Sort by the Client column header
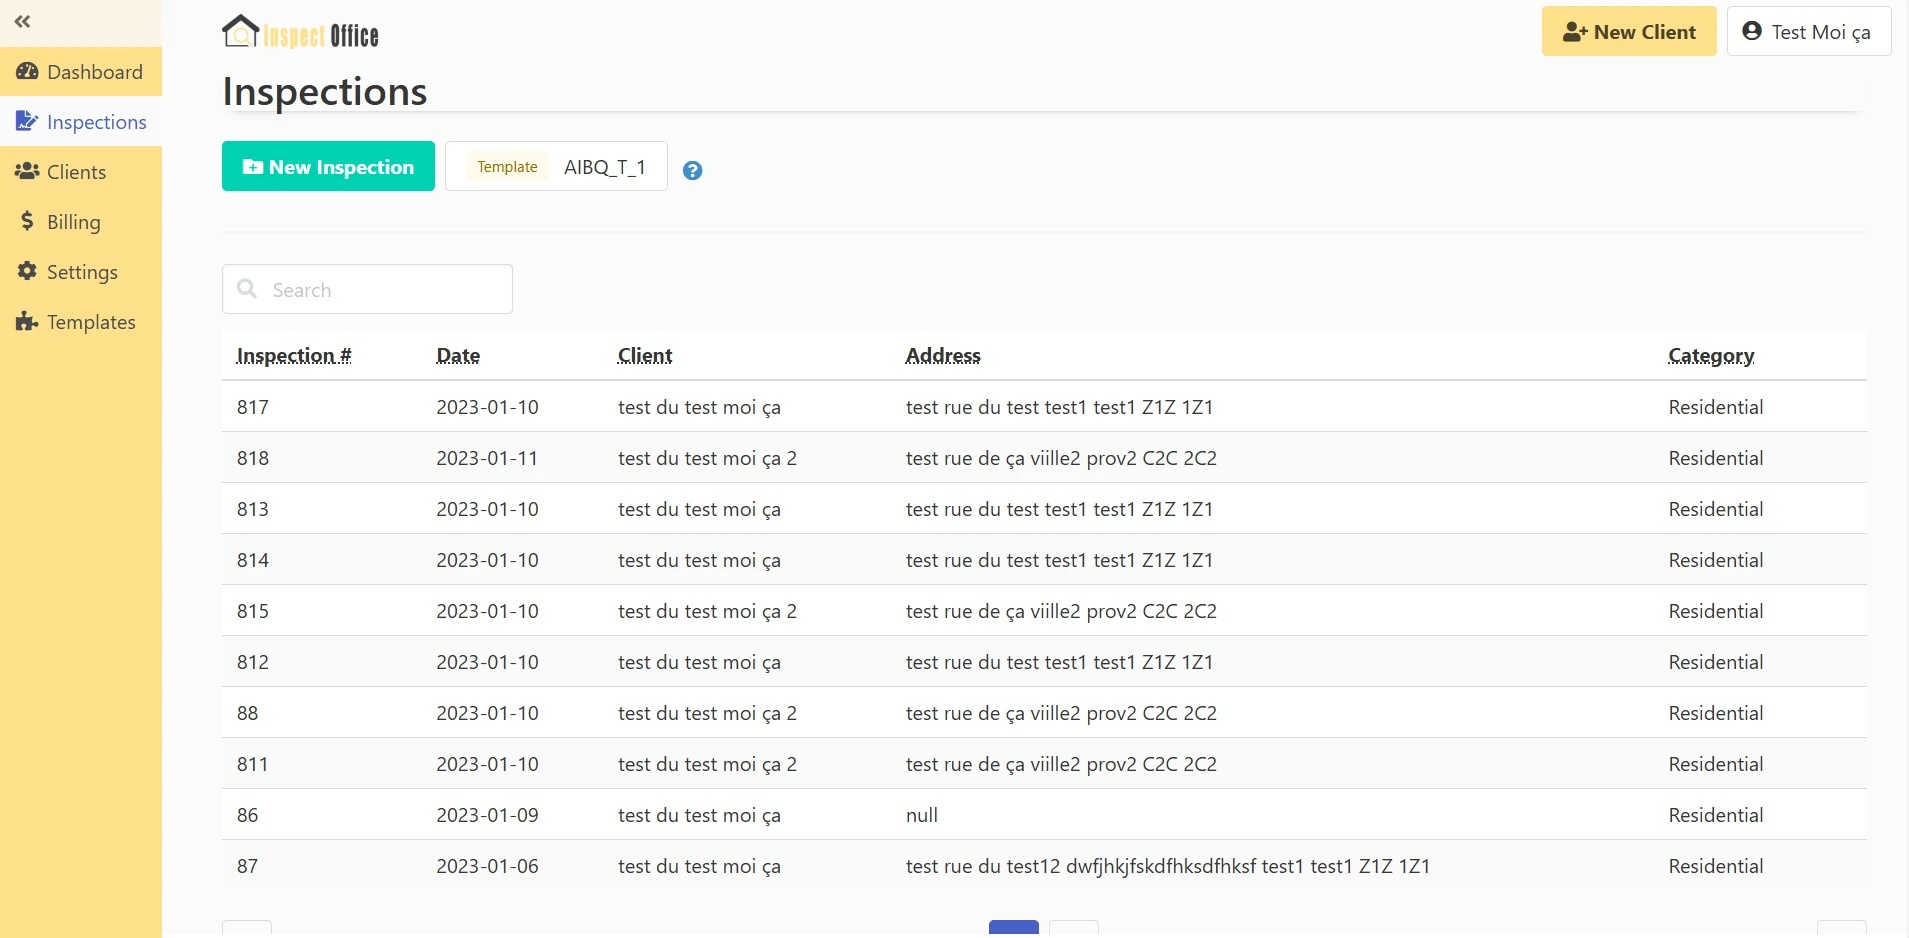This screenshot has height=938, width=1909. click(645, 356)
